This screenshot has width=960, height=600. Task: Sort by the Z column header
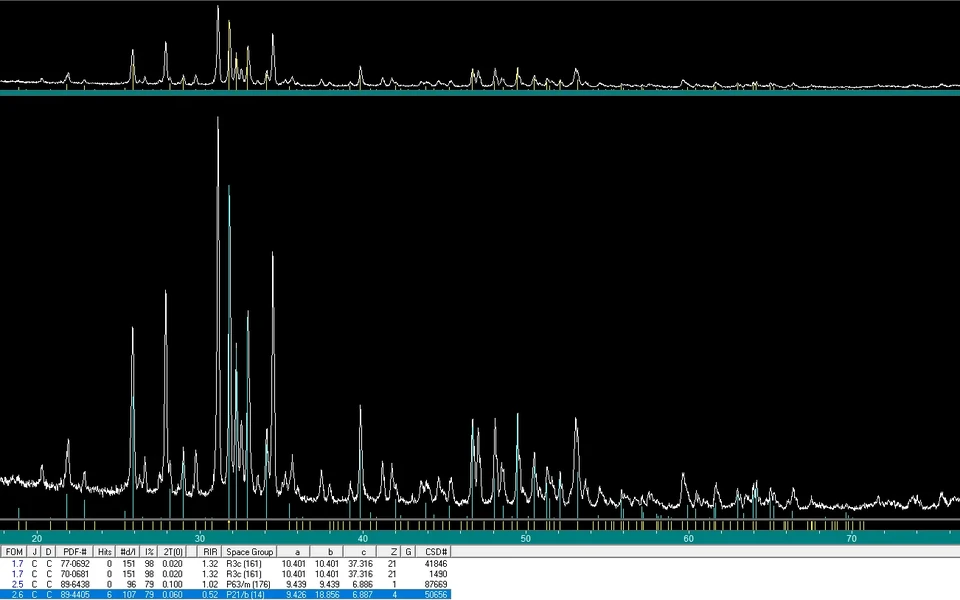point(394,552)
